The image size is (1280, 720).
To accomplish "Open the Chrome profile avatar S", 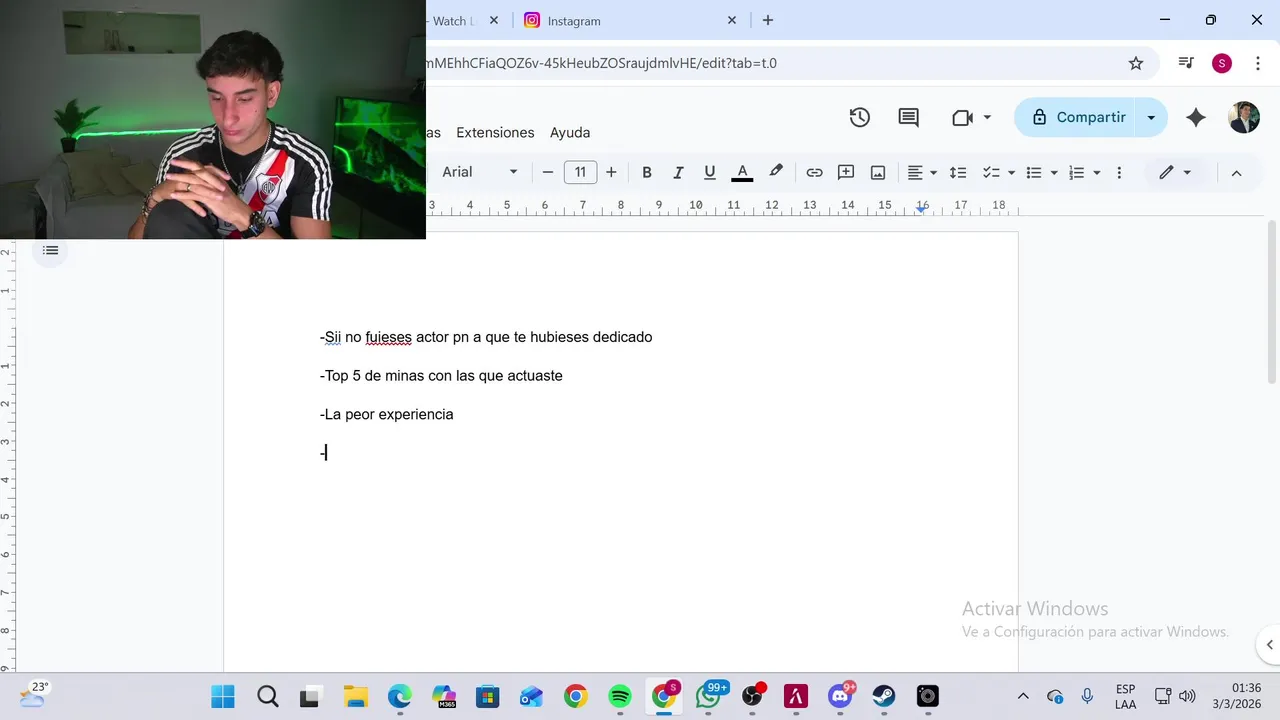I will coord(1221,63).
